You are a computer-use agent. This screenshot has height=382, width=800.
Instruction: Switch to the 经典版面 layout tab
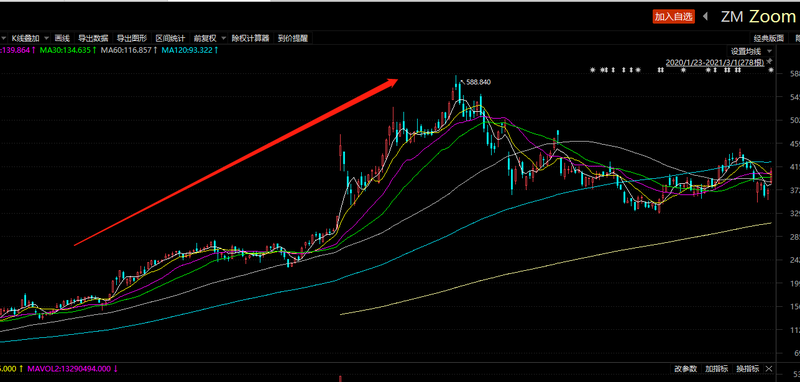769,38
